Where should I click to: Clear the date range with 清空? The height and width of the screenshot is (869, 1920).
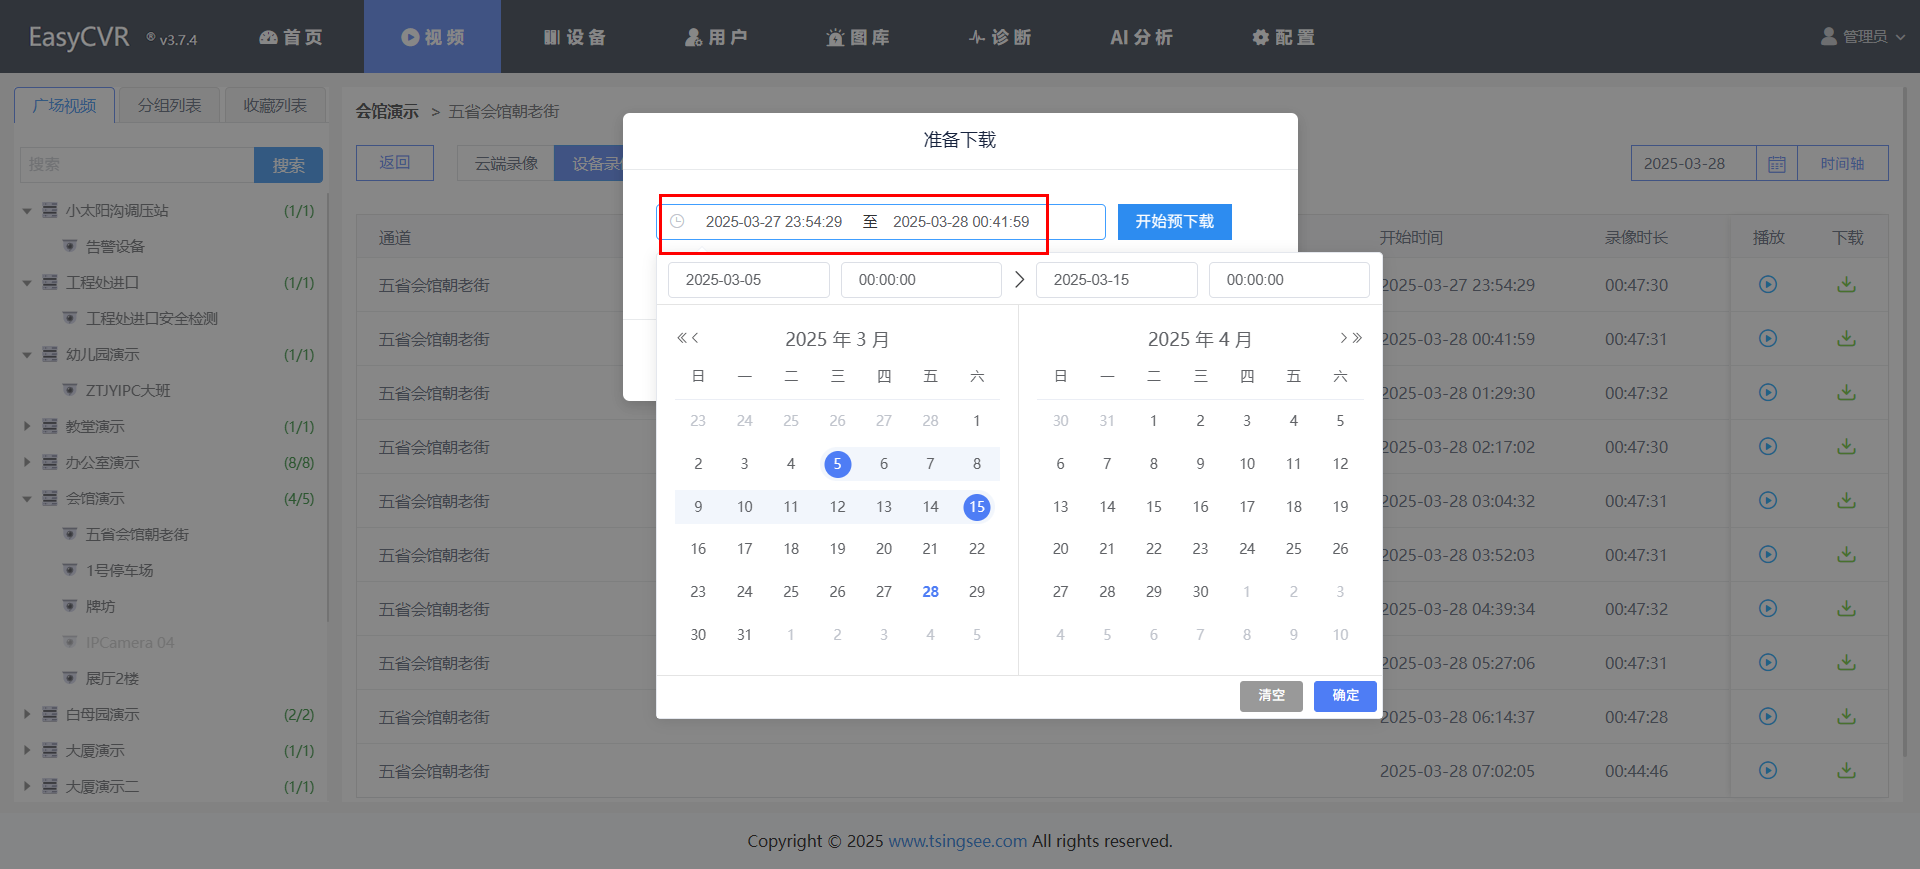1271,695
